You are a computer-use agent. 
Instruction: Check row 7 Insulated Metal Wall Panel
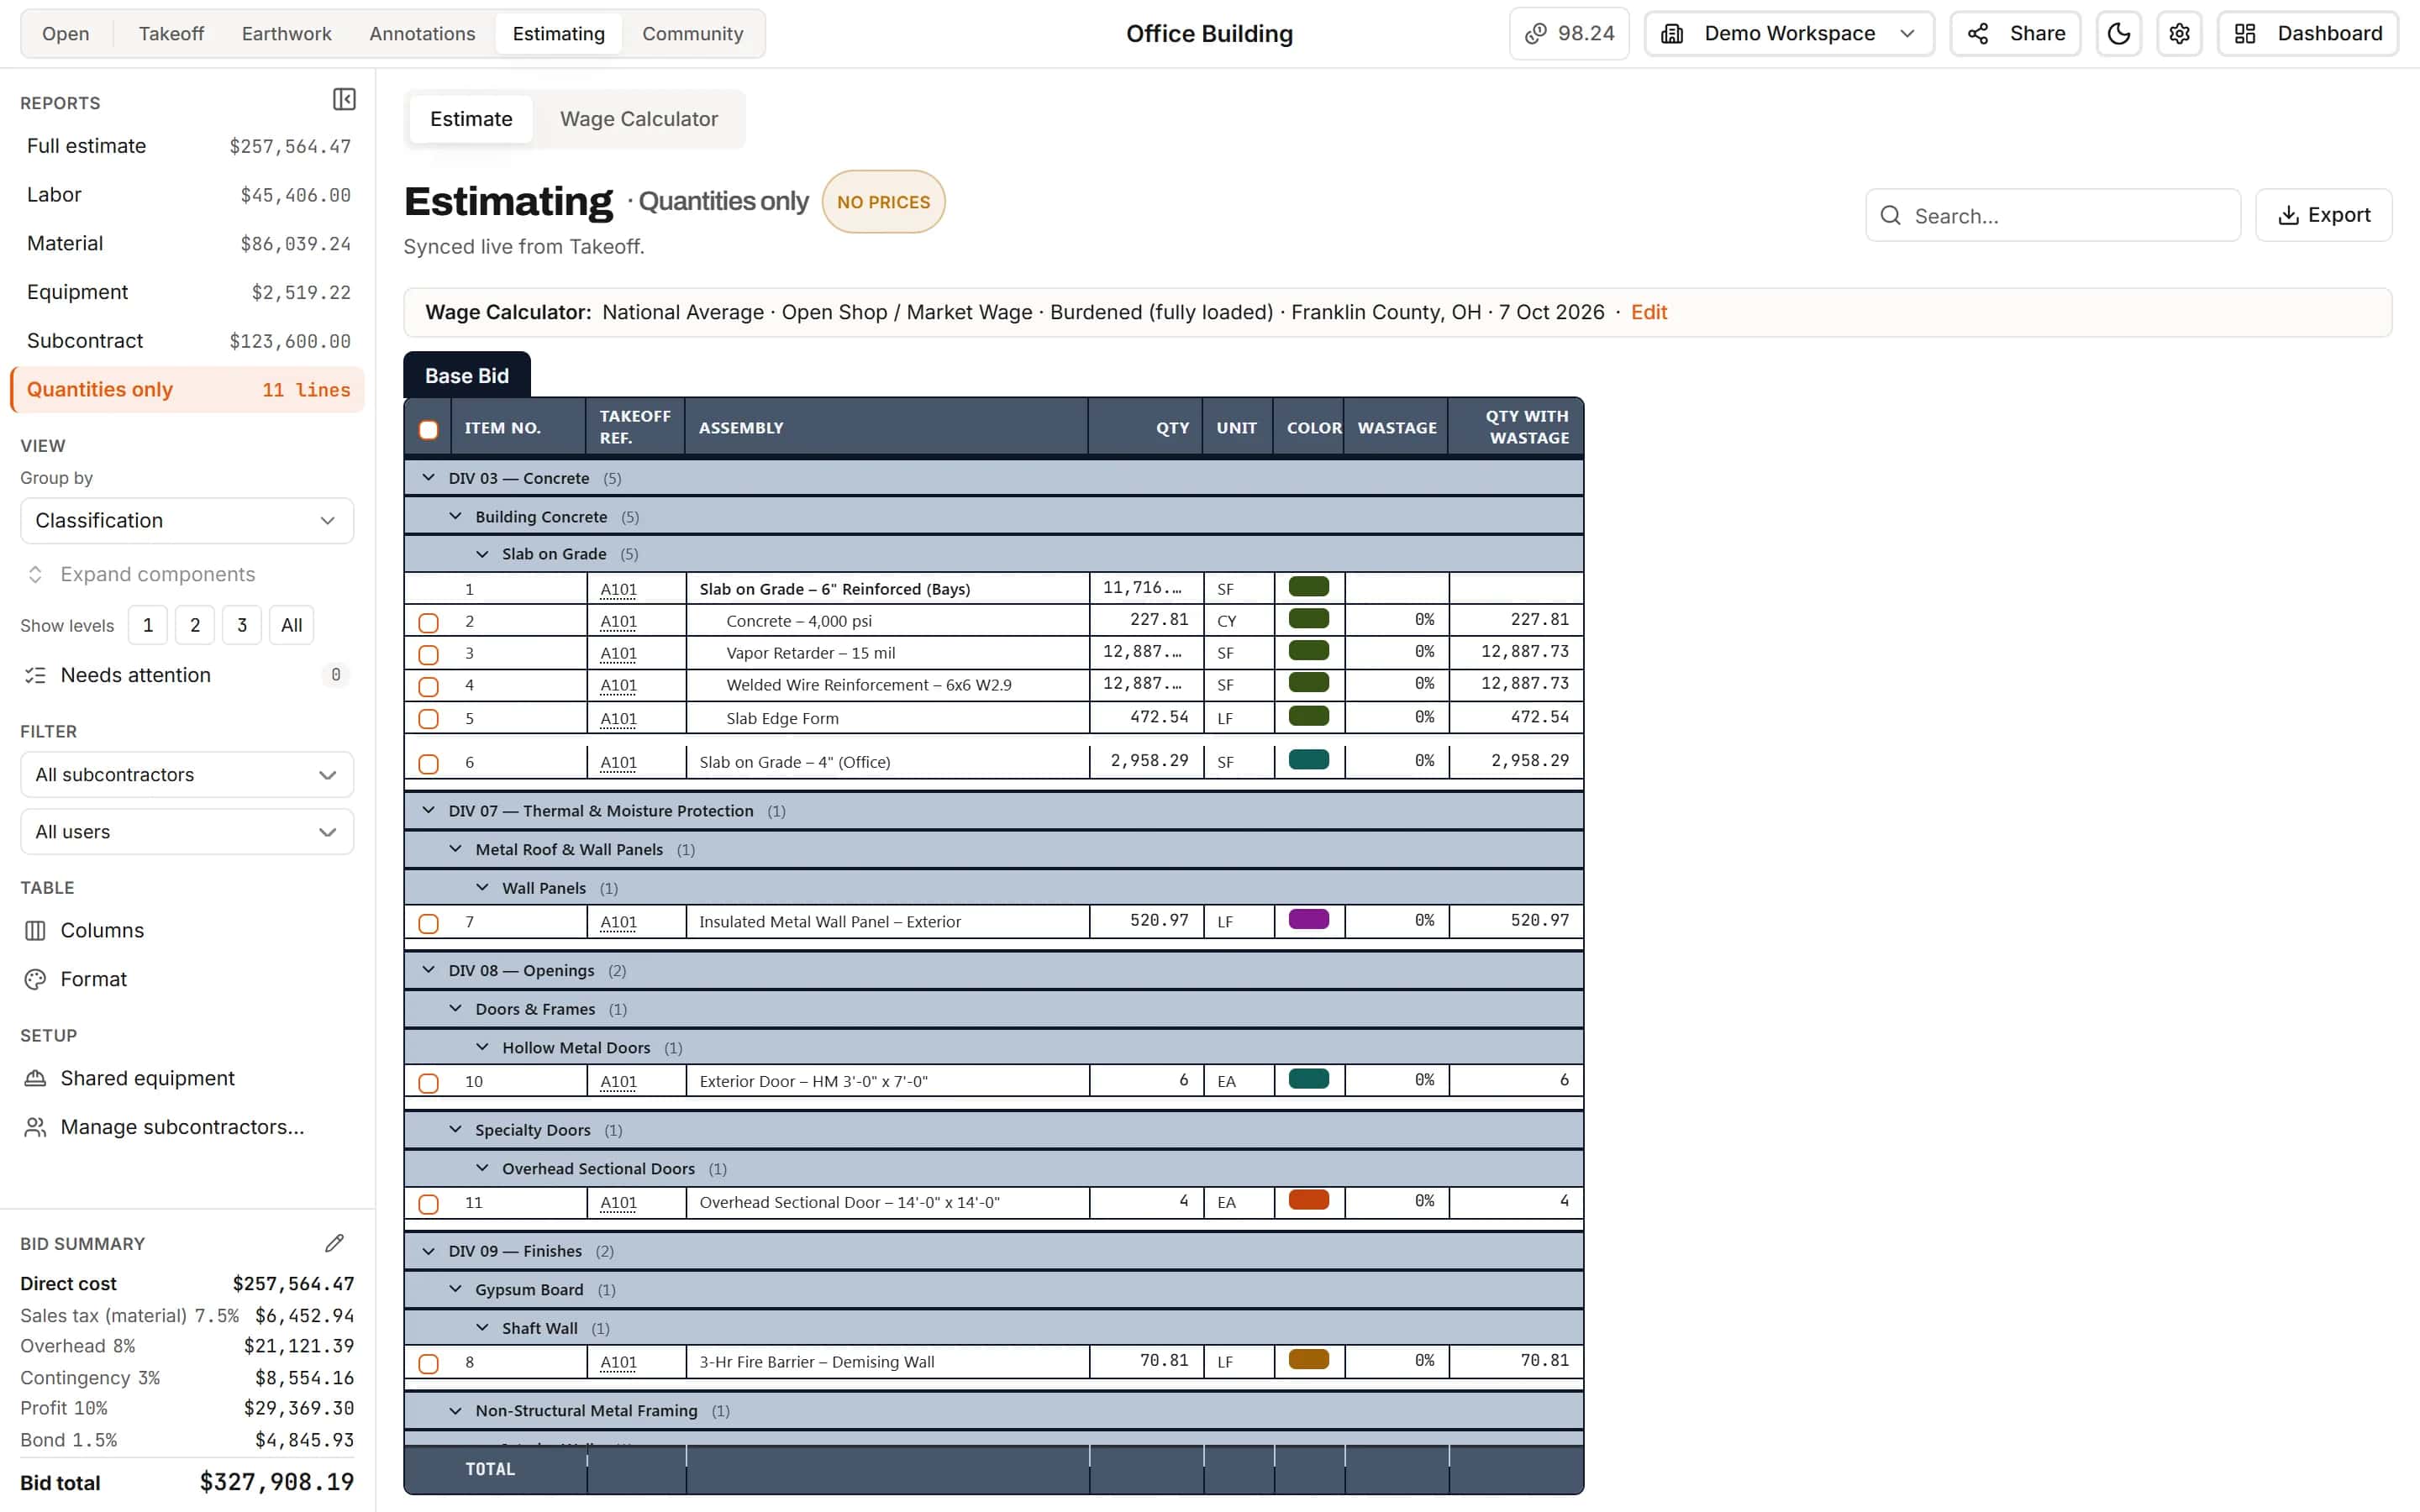(x=428, y=924)
